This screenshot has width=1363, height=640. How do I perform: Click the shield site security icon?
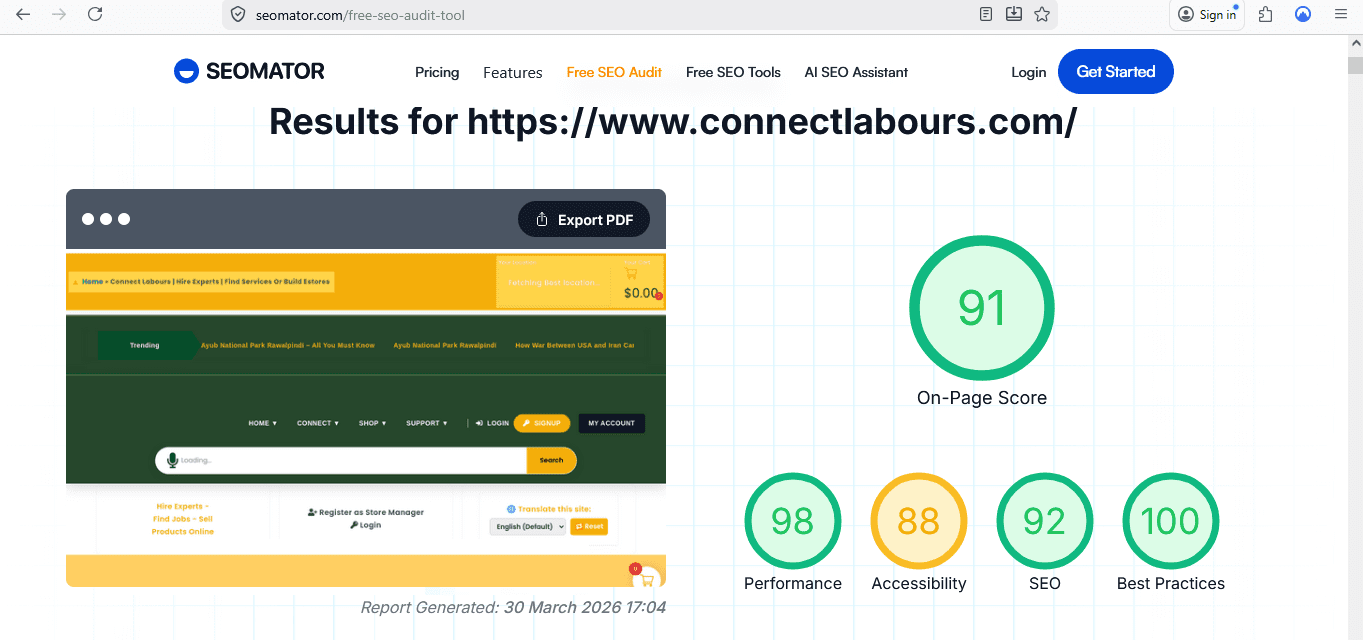coord(238,15)
